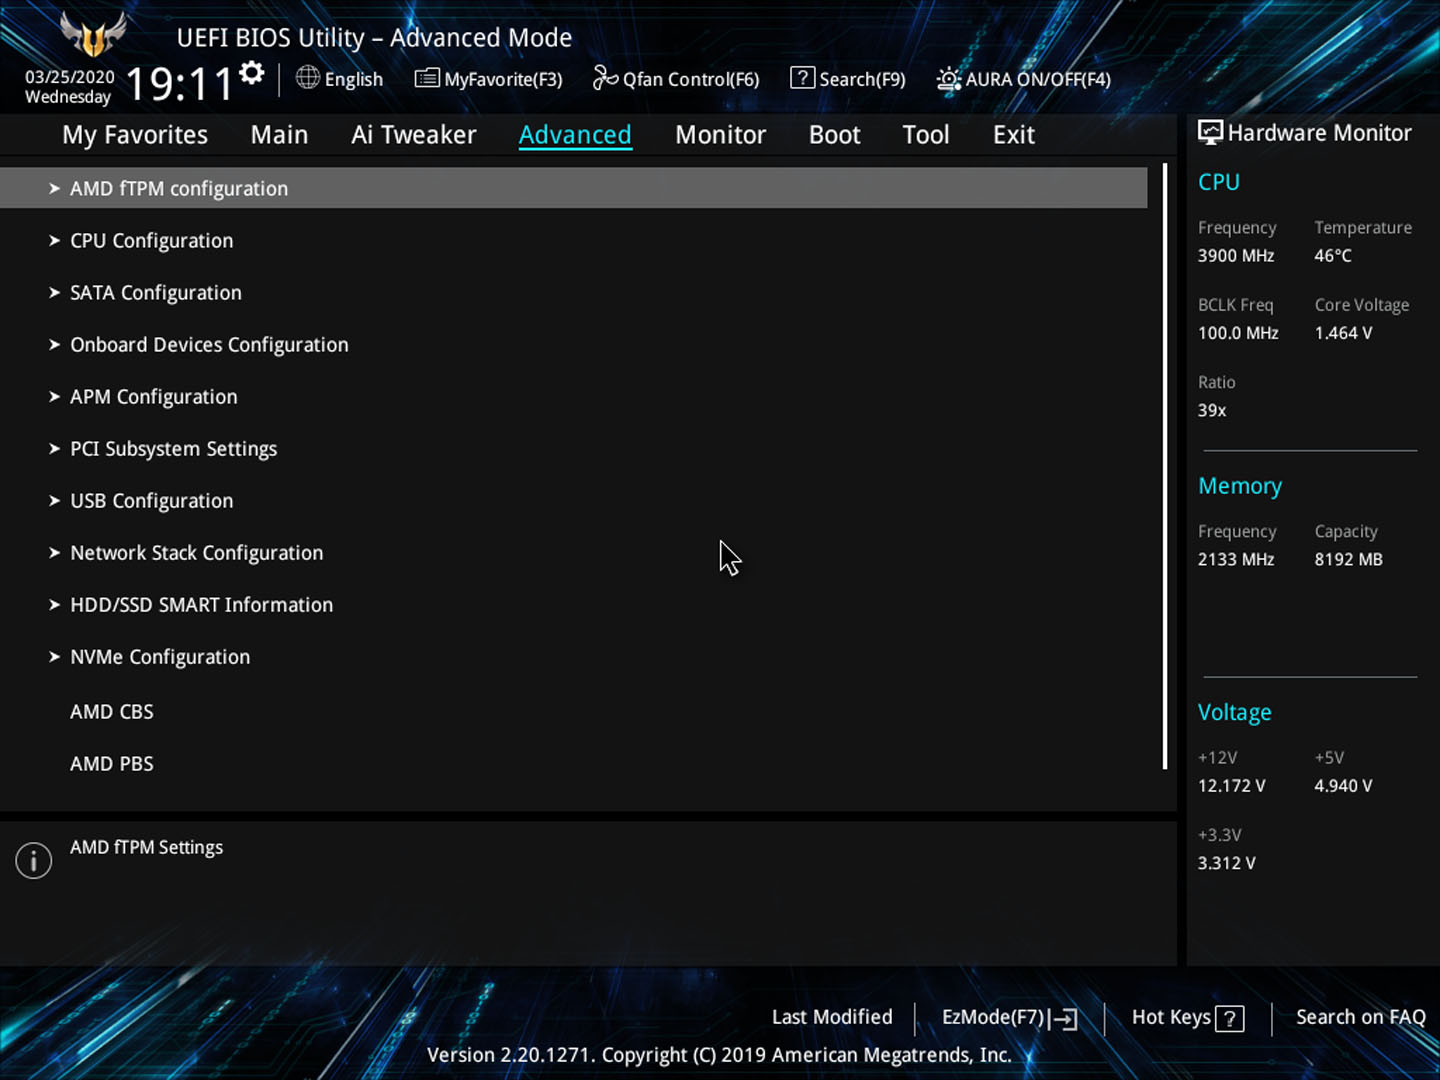
Task: Go to the Boot tab
Action: (x=834, y=135)
